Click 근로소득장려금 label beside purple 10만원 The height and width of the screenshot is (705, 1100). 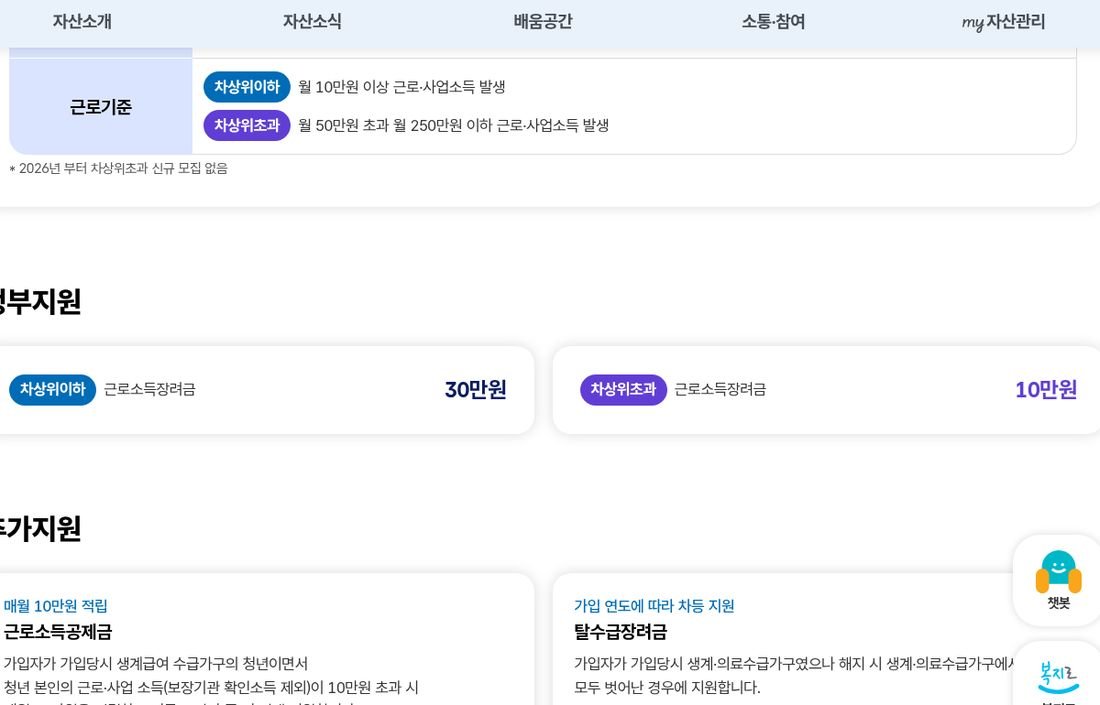tap(720, 389)
